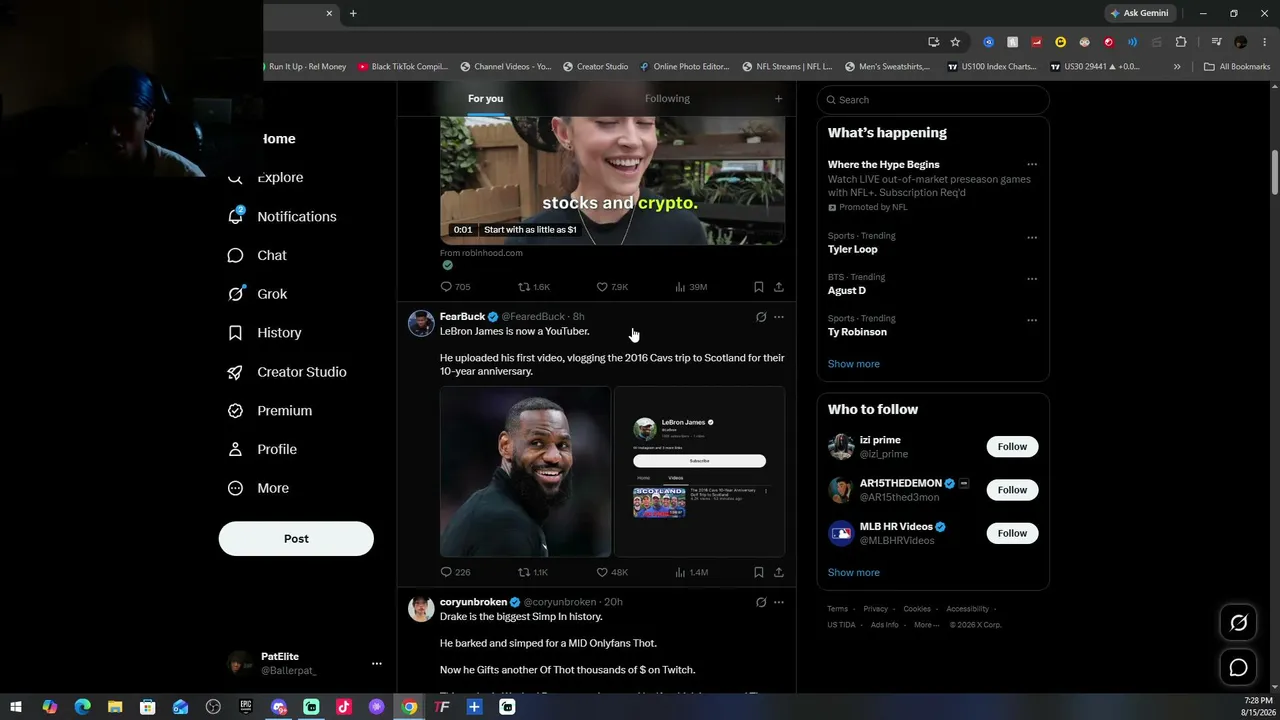This screenshot has height=720, width=1280.
Task: Open the Explore page from the sidebar
Action: click(x=265, y=177)
